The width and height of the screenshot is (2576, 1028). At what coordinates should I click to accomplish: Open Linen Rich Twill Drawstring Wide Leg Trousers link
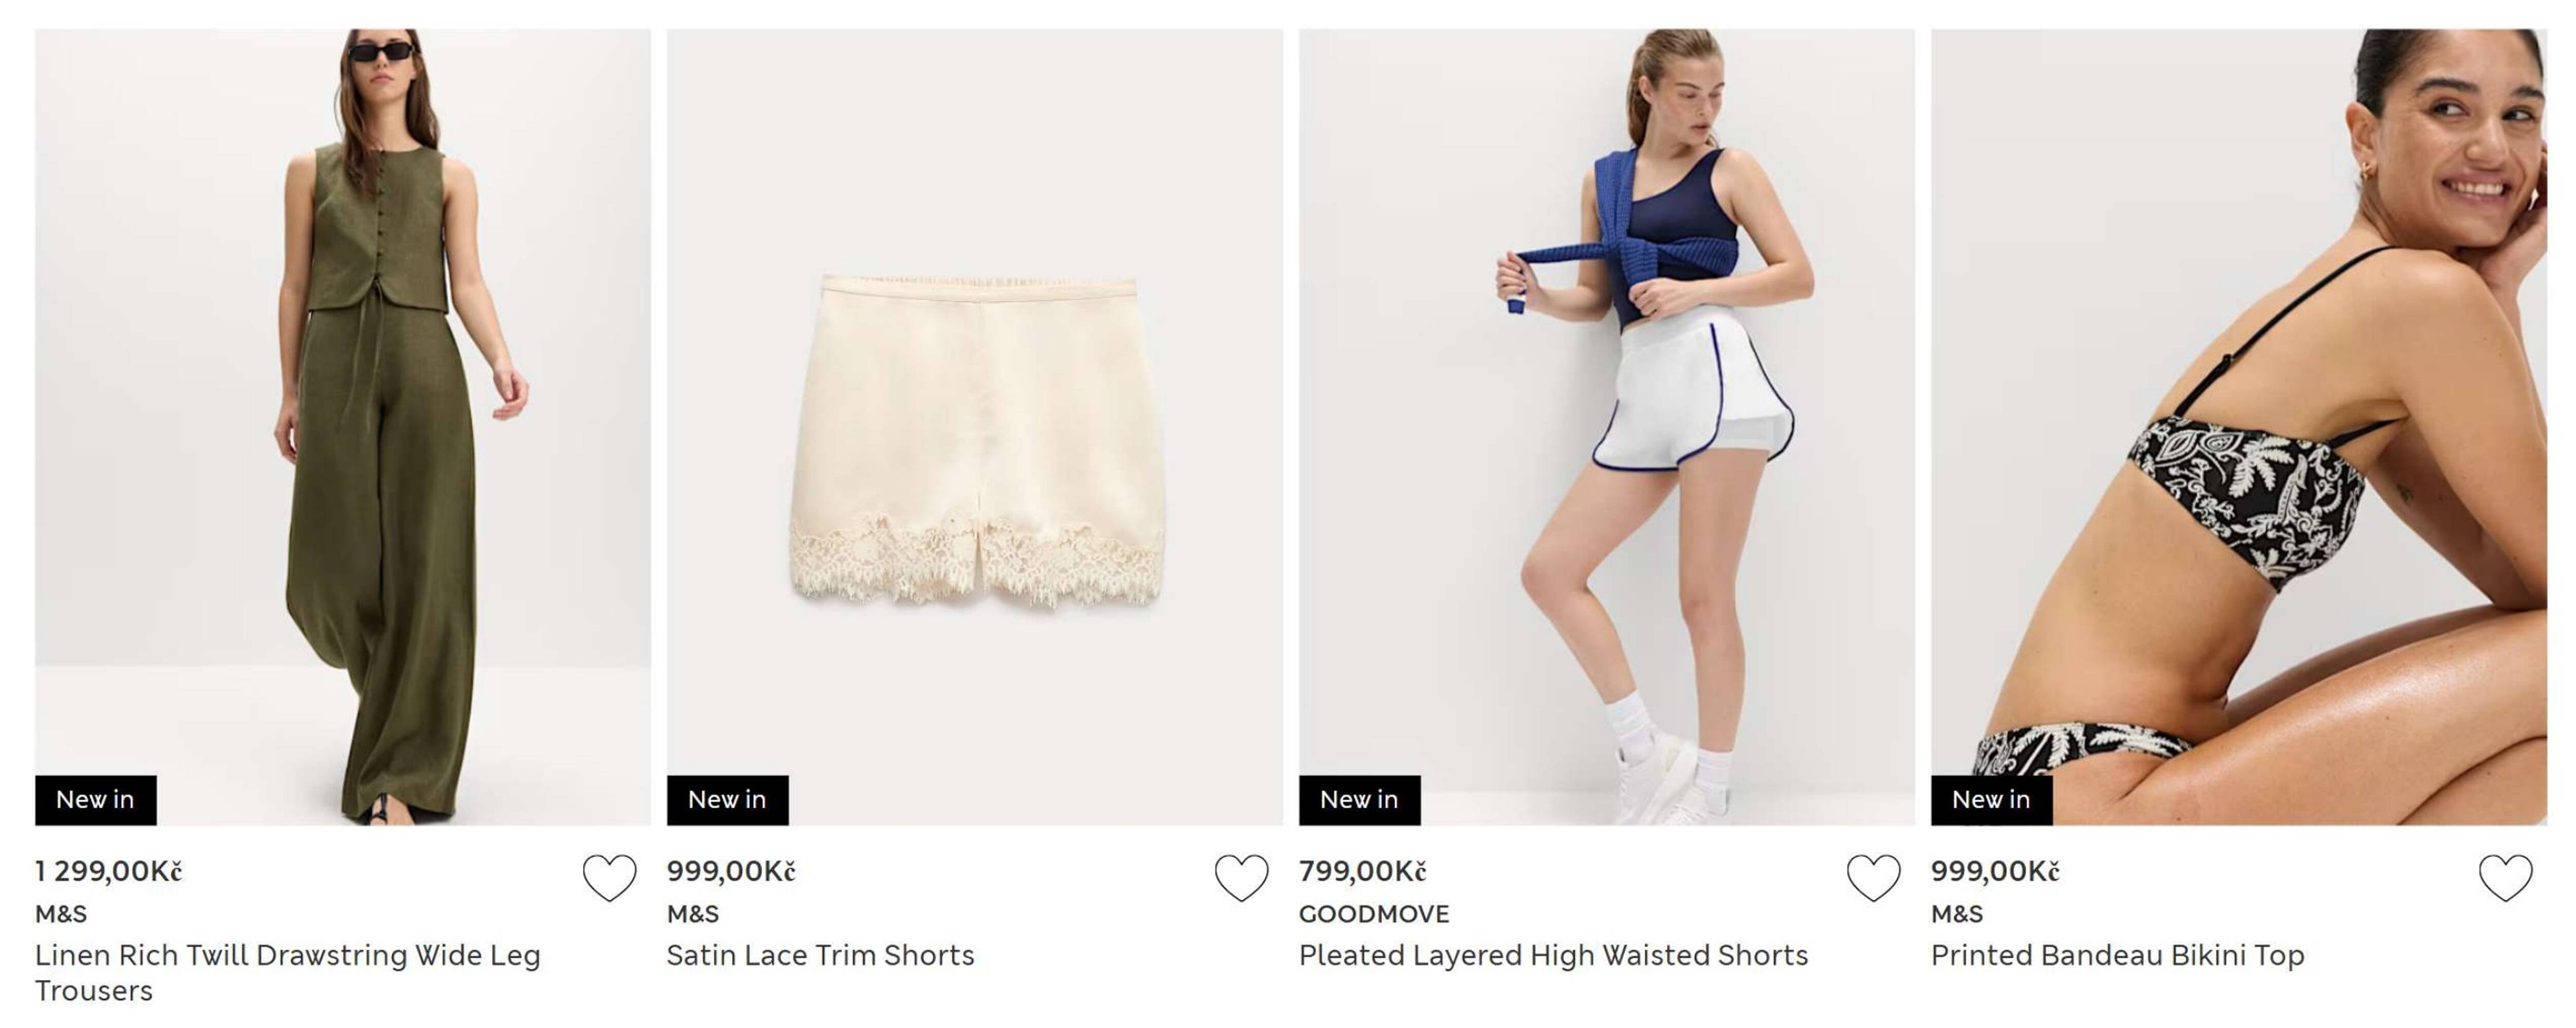click(x=288, y=973)
